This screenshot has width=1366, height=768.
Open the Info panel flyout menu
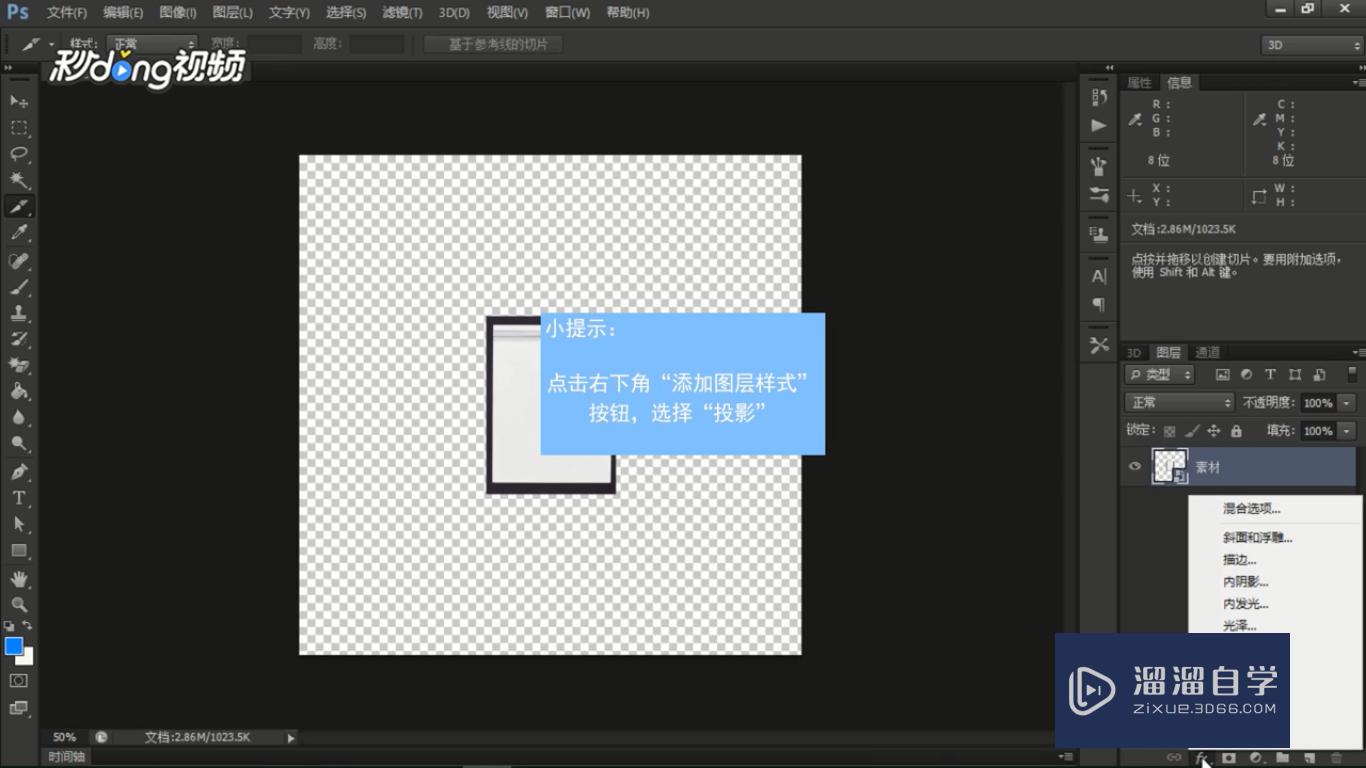[x=1358, y=82]
